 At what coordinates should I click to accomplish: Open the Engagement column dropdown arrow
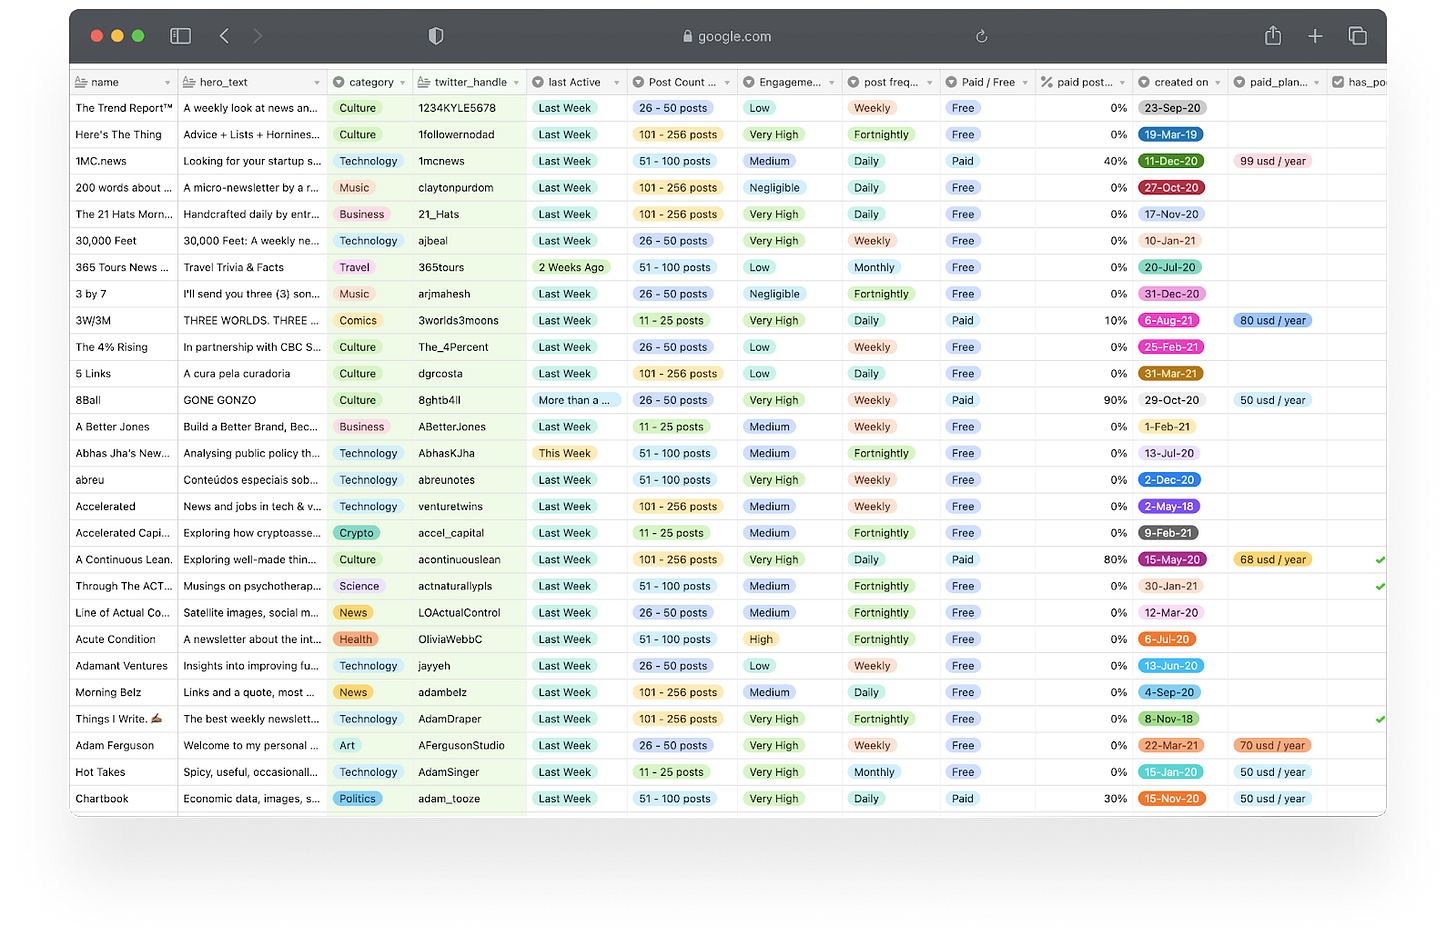832,83
